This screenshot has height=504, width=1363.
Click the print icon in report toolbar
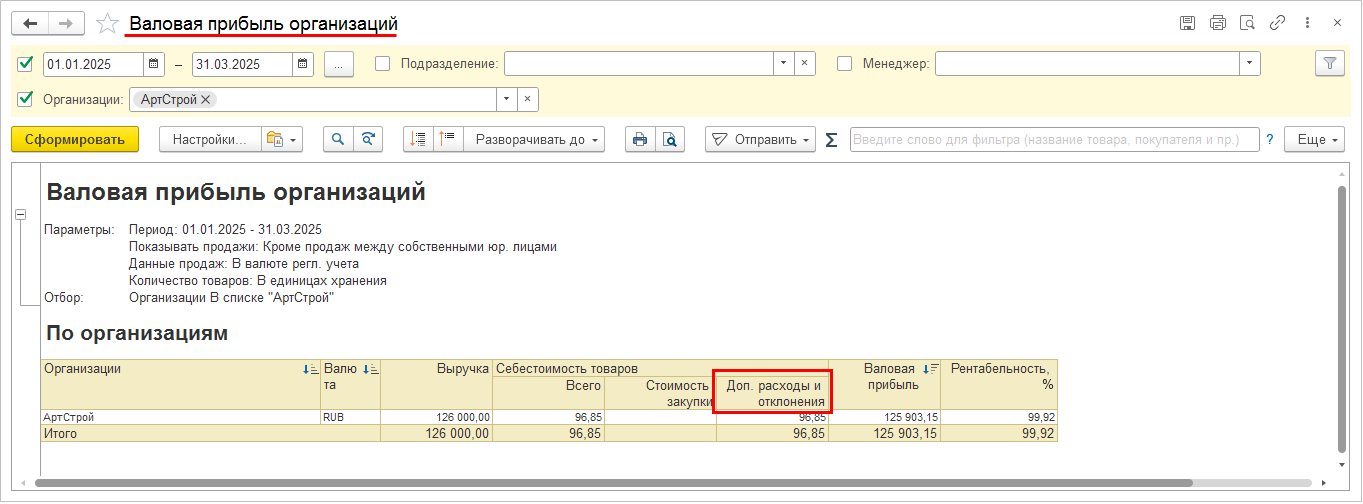click(640, 140)
